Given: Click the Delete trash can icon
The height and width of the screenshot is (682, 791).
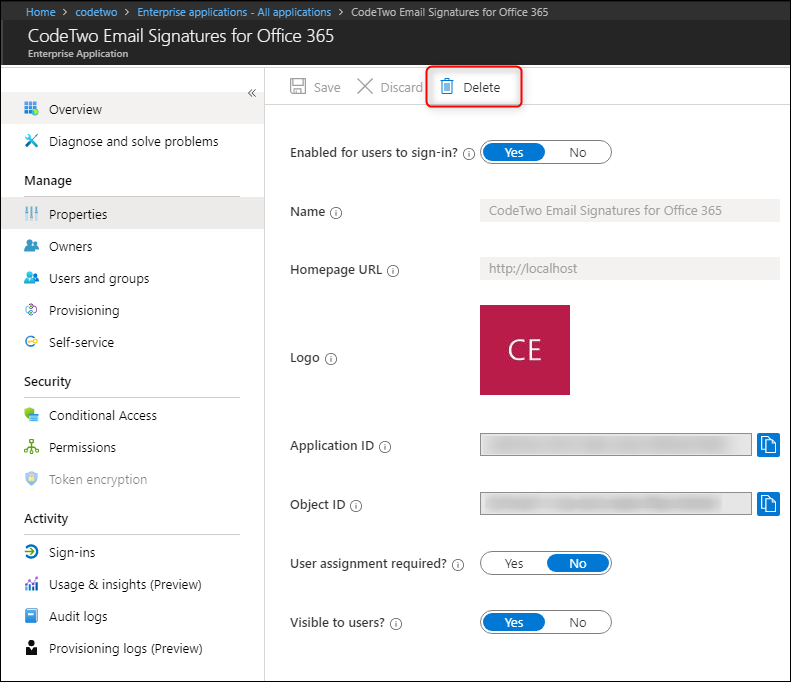Looking at the screenshot, I should click(447, 87).
